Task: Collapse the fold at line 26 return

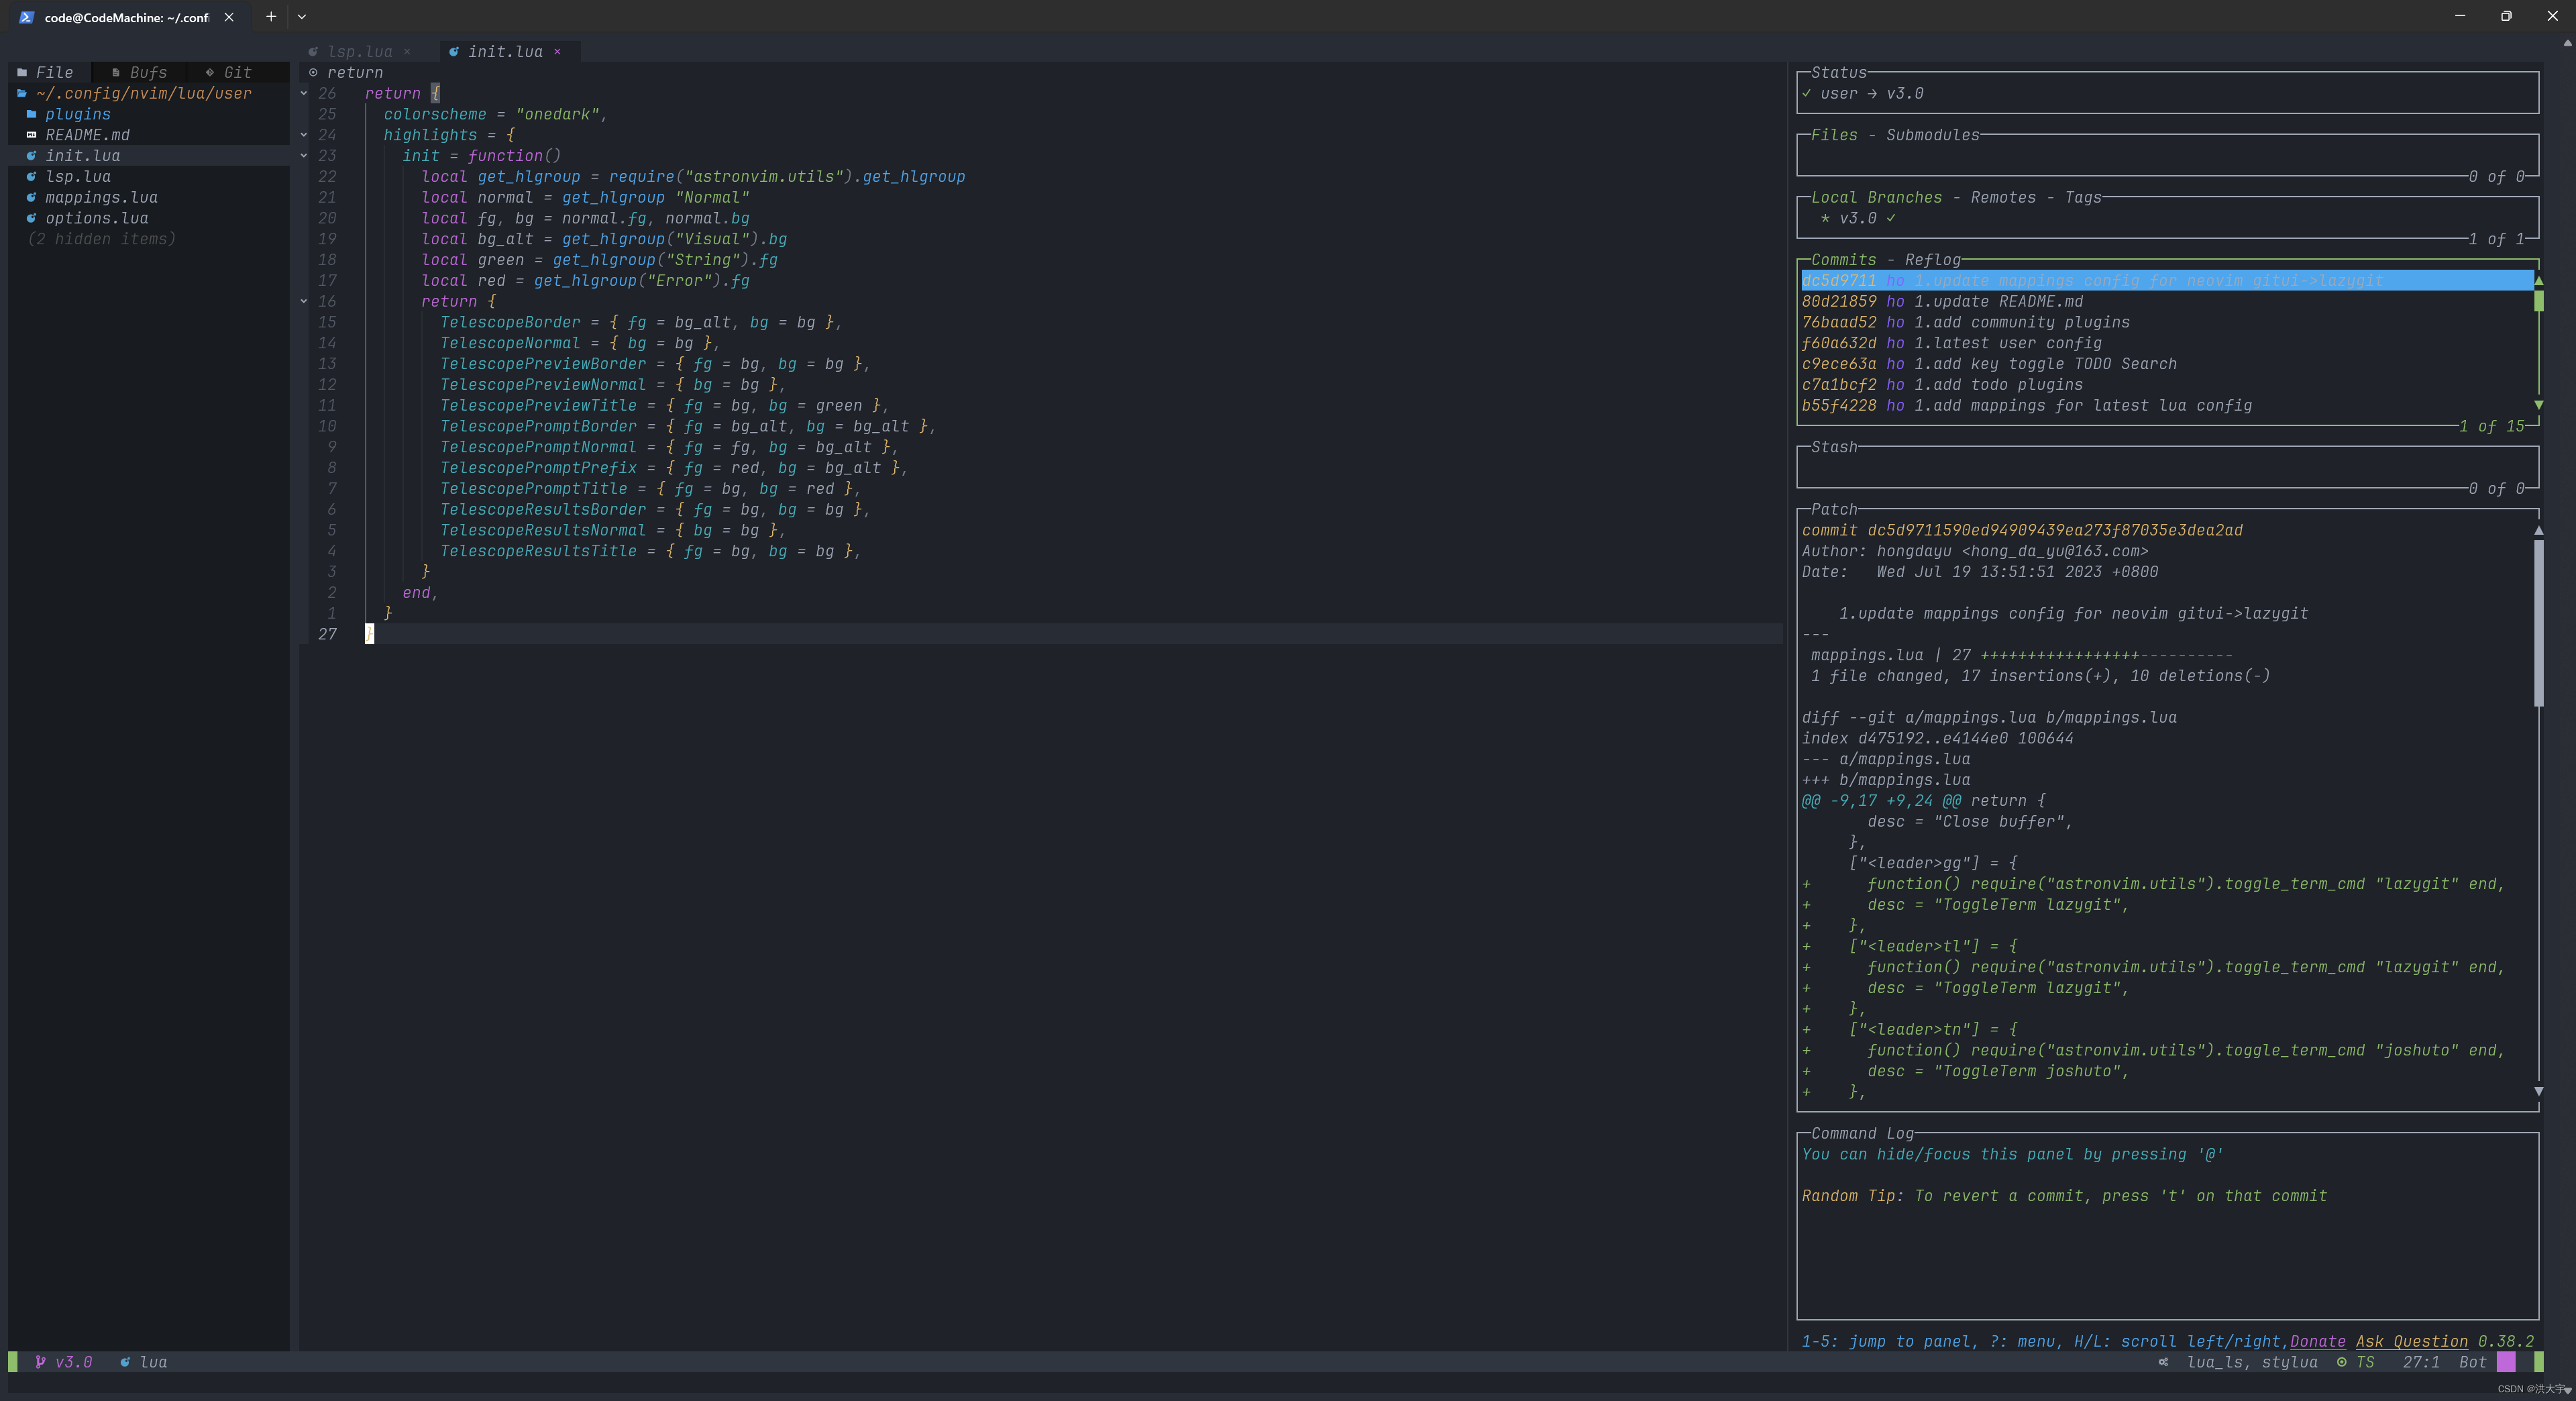Action: point(304,93)
